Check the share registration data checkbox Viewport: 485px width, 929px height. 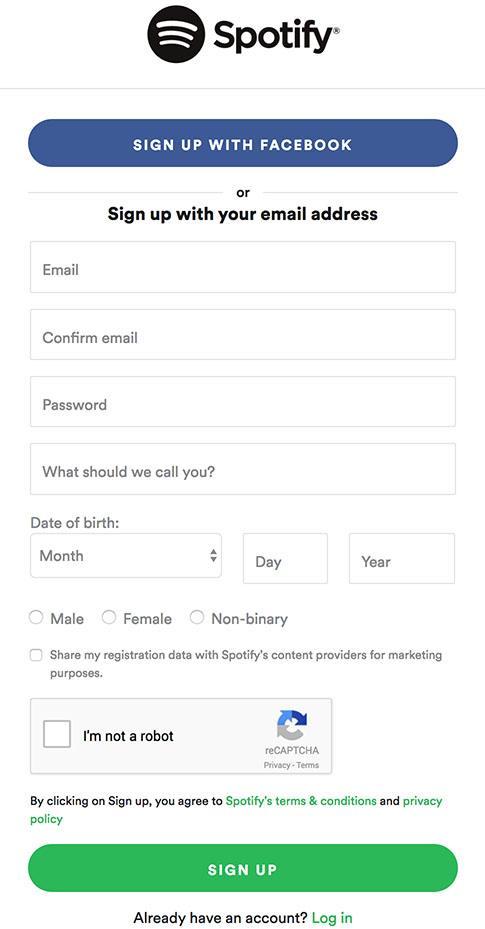click(x=36, y=655)
